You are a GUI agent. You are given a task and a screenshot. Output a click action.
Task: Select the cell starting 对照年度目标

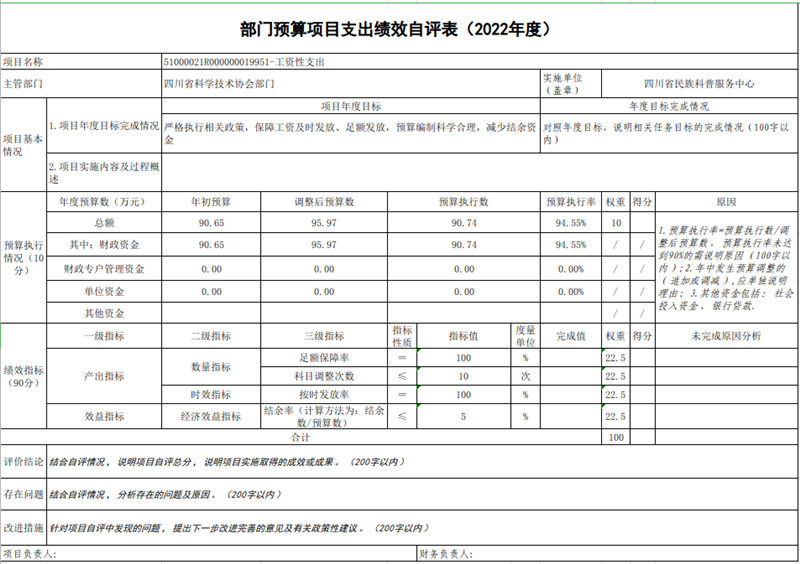point(668,133)
